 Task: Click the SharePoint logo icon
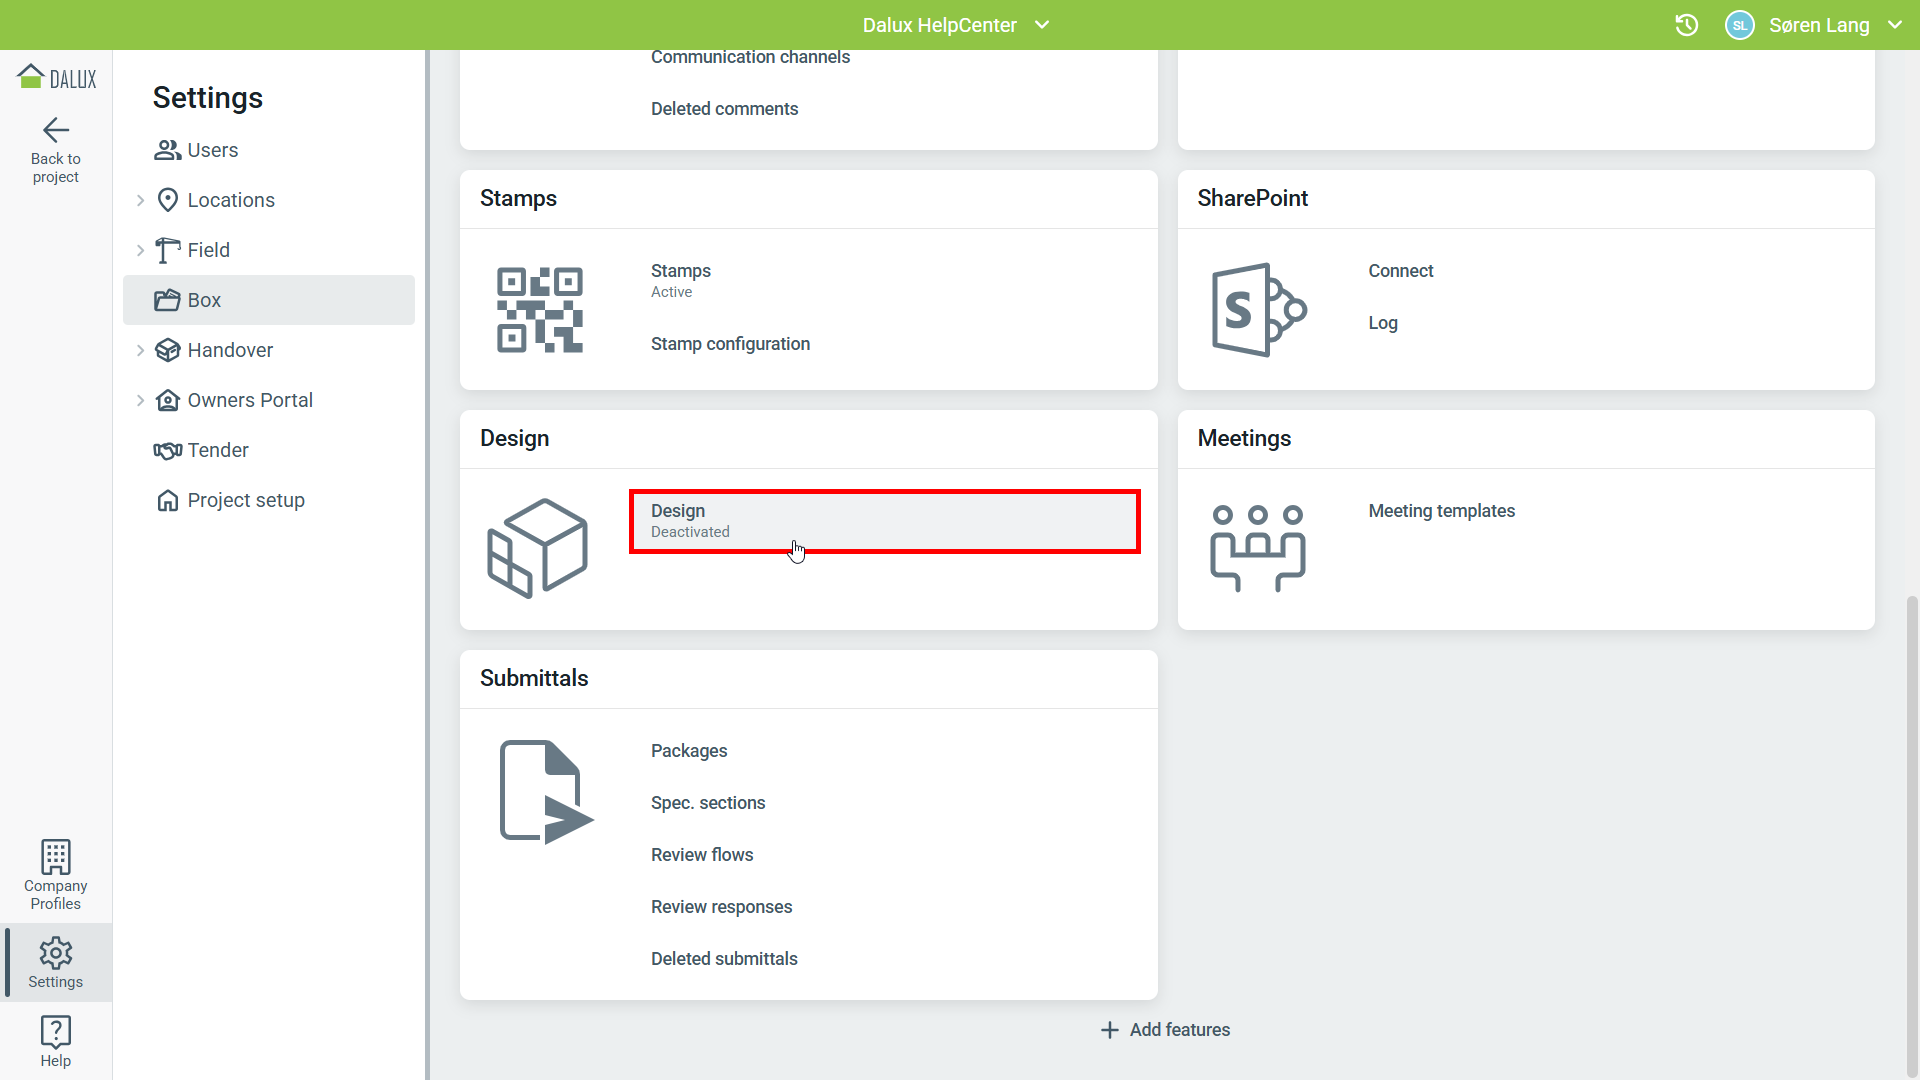click(1258, 310)
